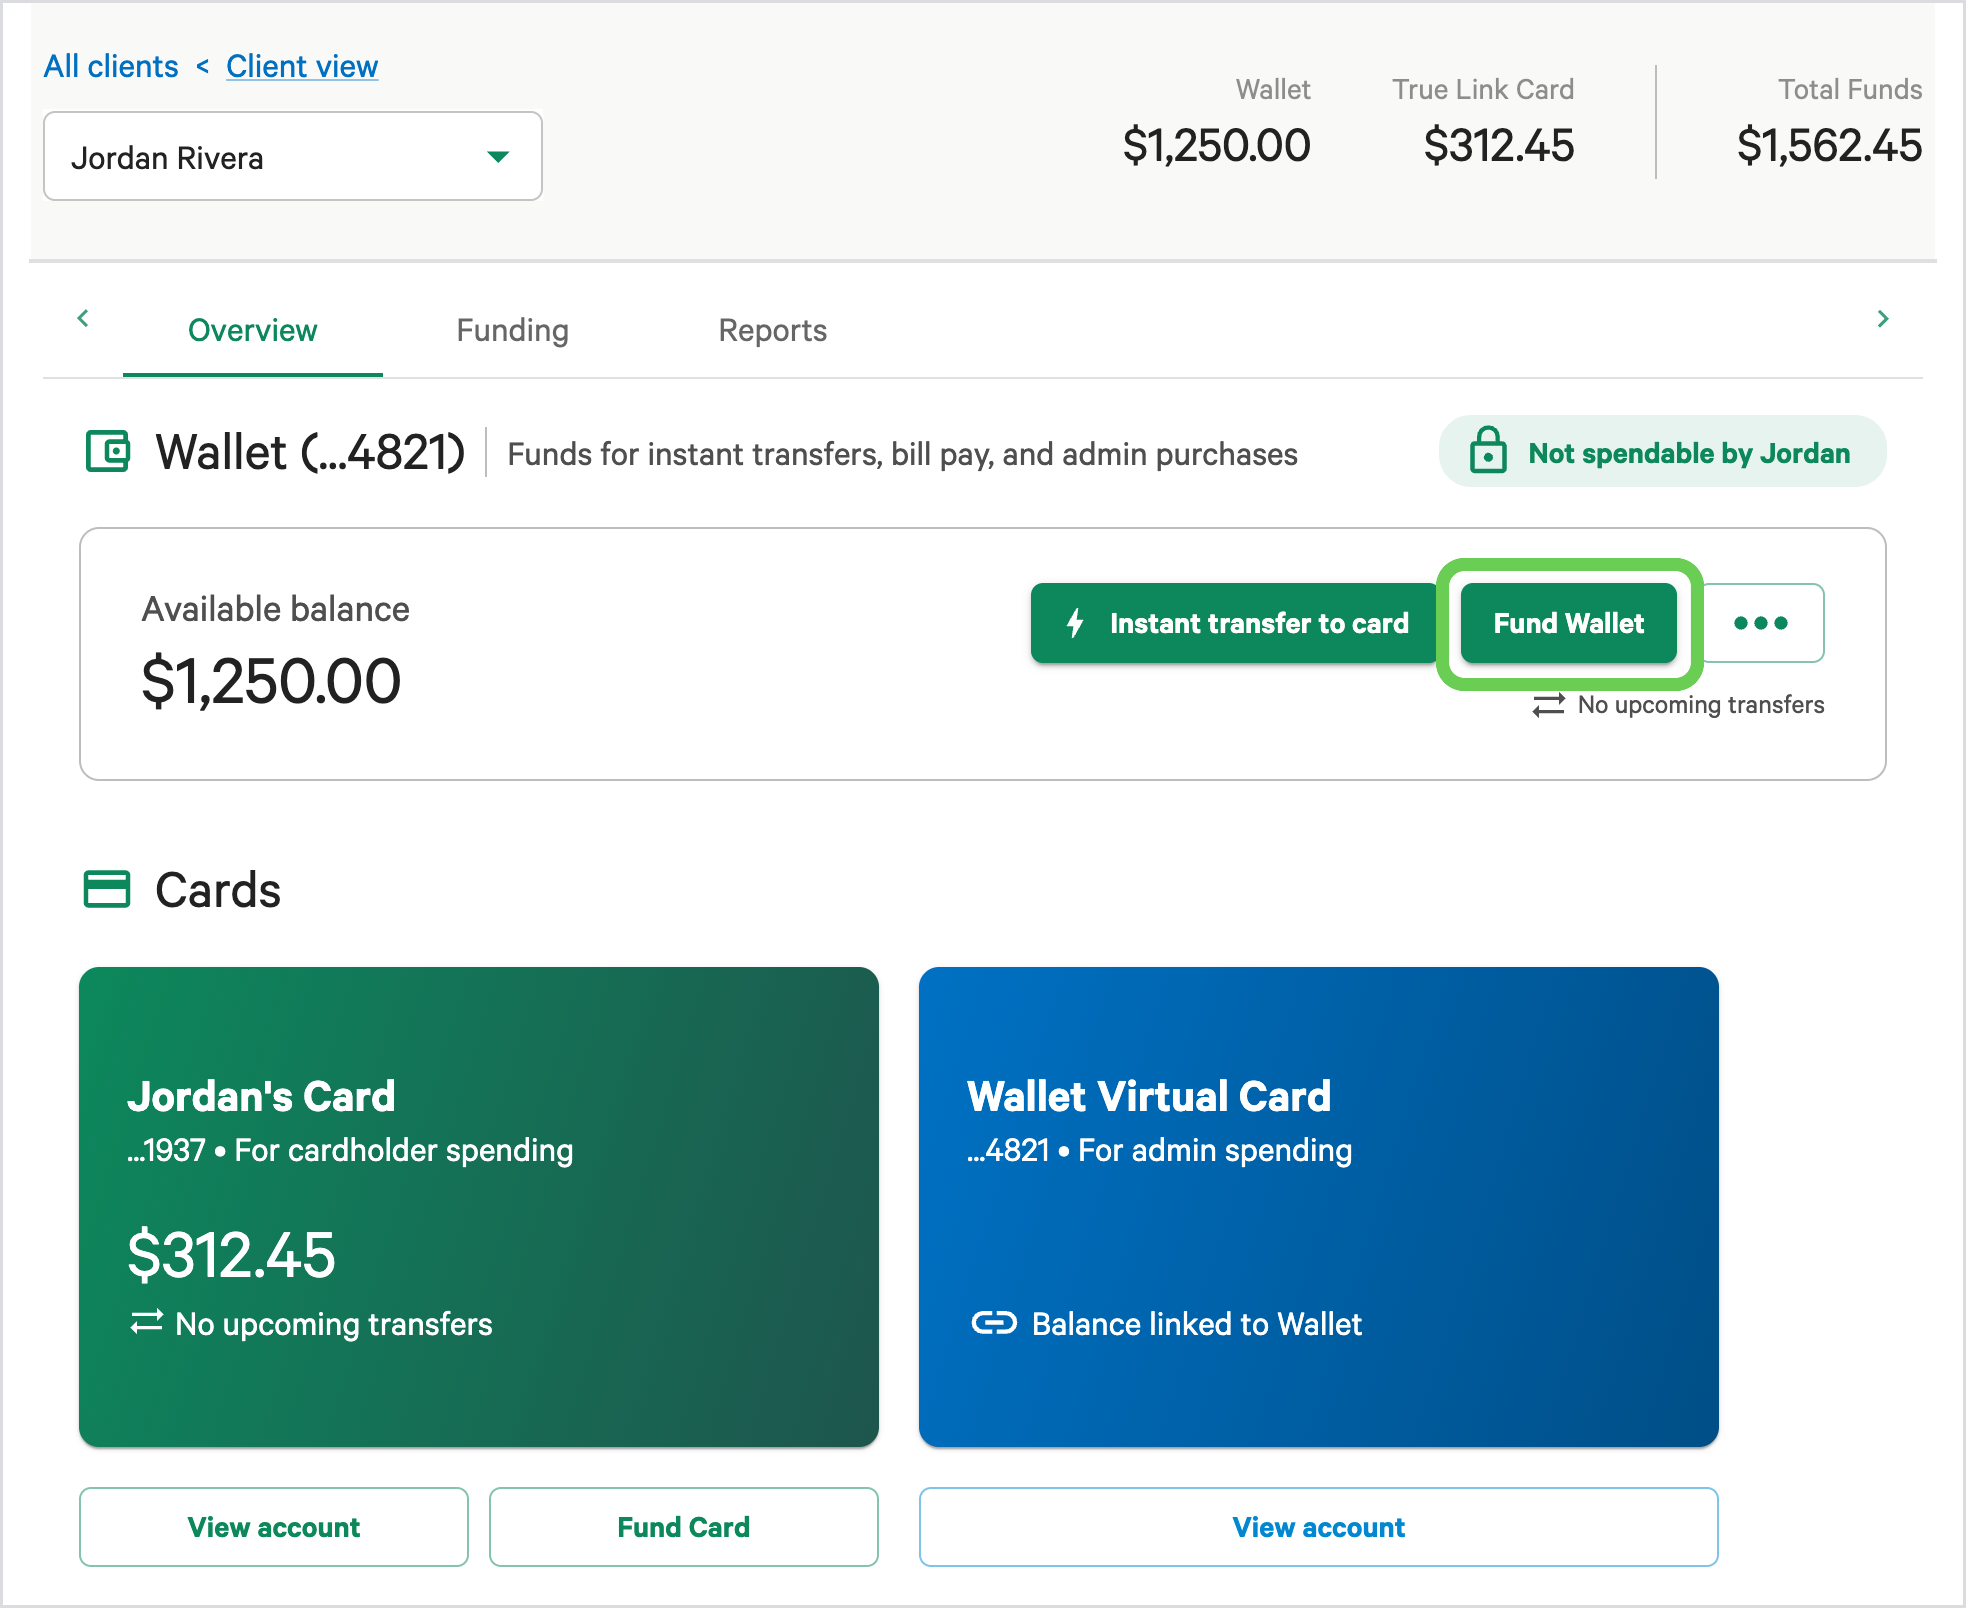This screenshot has height=1608, width=1966.
Task: Click Instant transfer to card button
Action: click(x=1236, y=623)
